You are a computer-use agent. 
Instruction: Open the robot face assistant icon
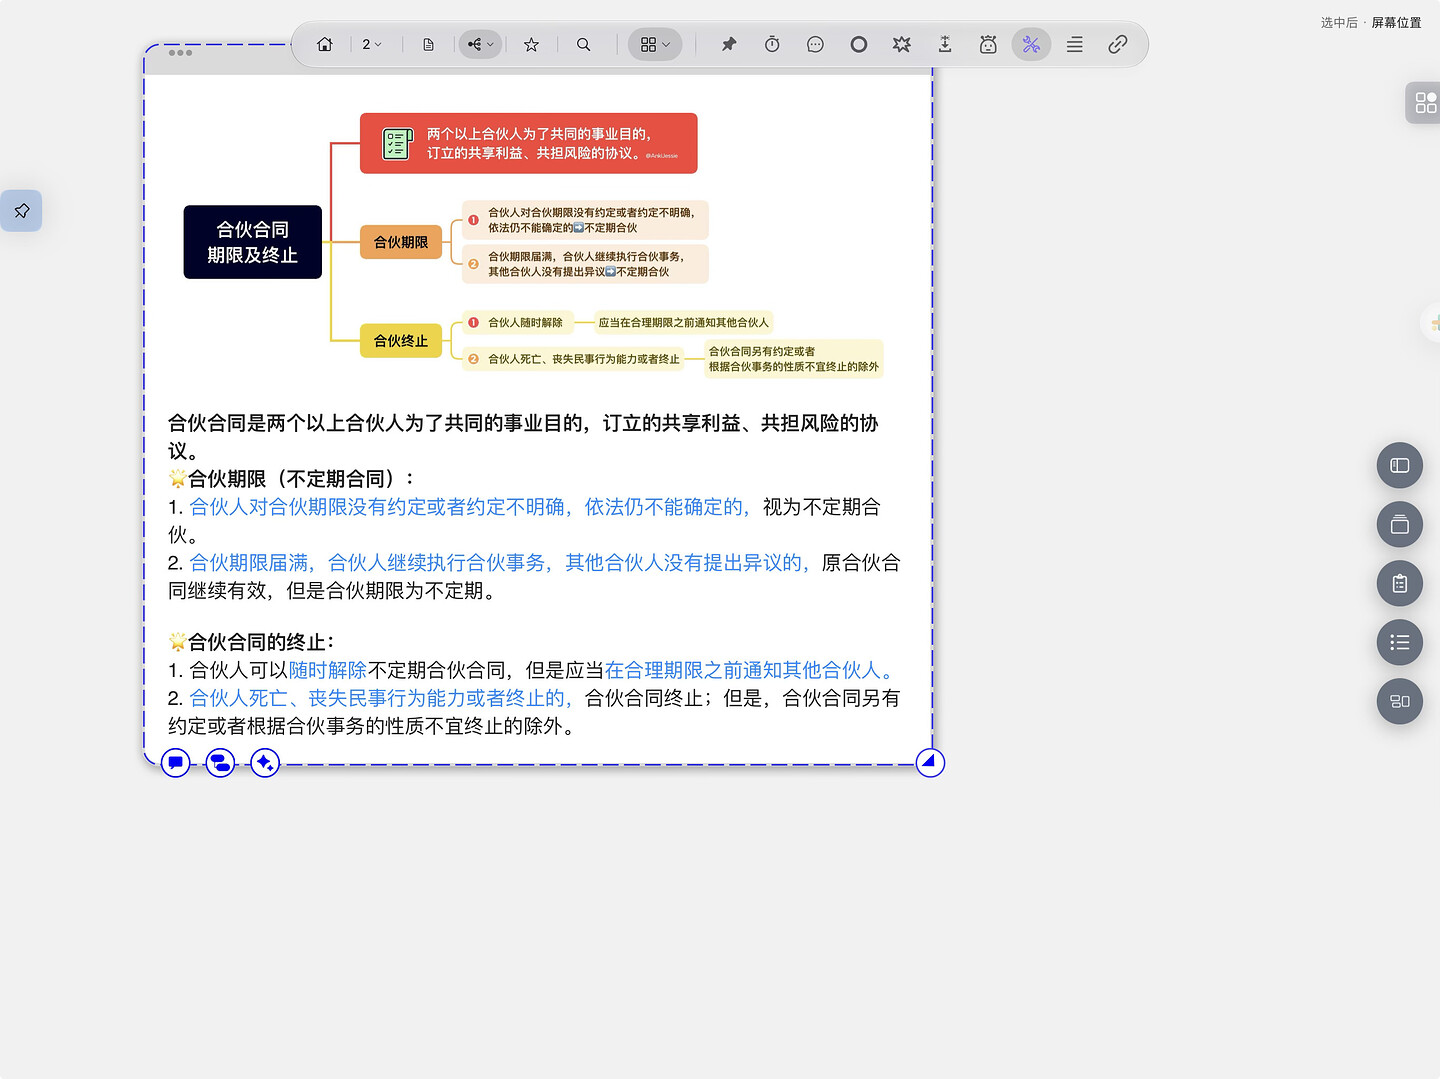point(988,45)
